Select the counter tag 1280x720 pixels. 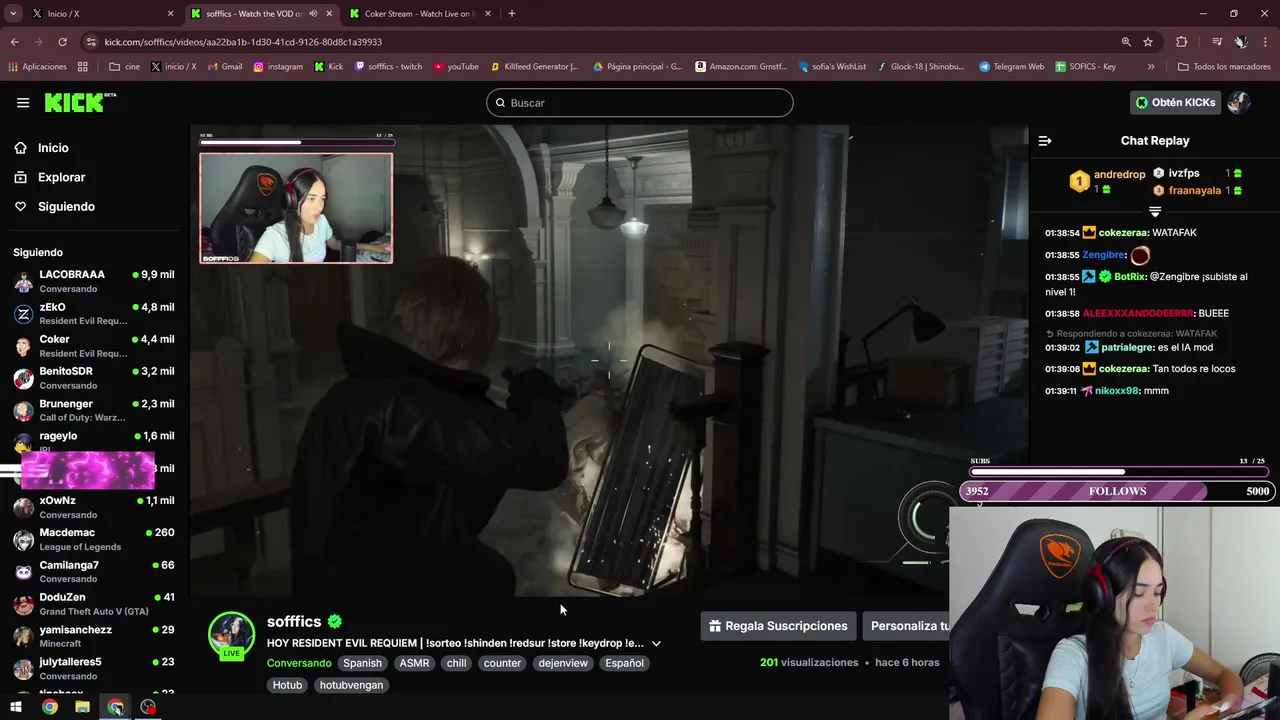(x=502, y=663)
